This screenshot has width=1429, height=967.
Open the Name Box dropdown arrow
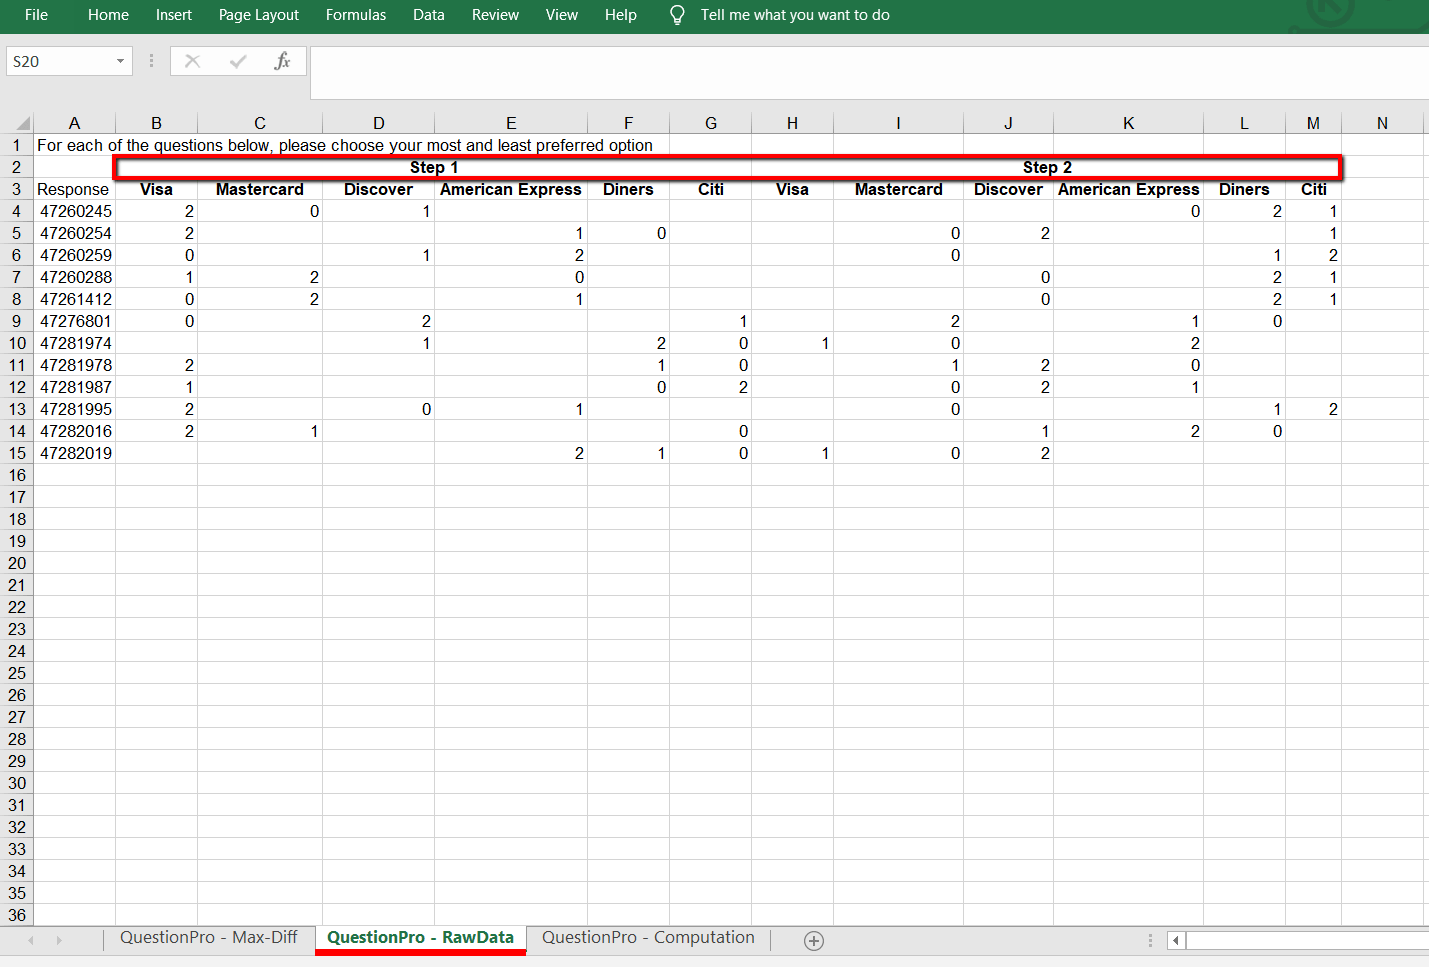120,61
